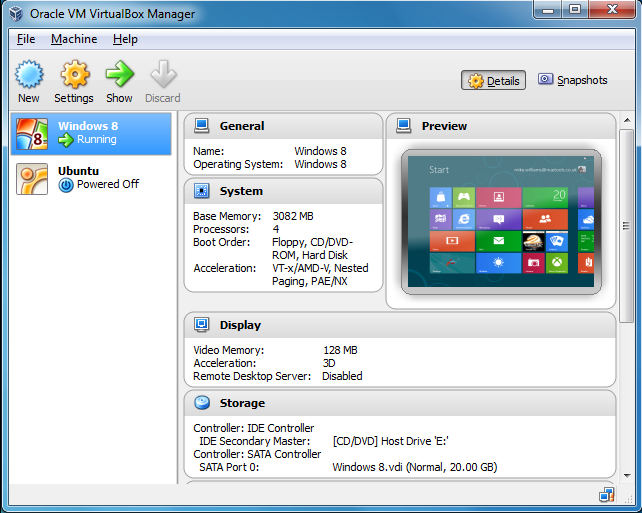Image resolution: width=642 pixels, height=513 pixels.
Task: Select the Ubuntu virtual machine
Action: point(92,178)
